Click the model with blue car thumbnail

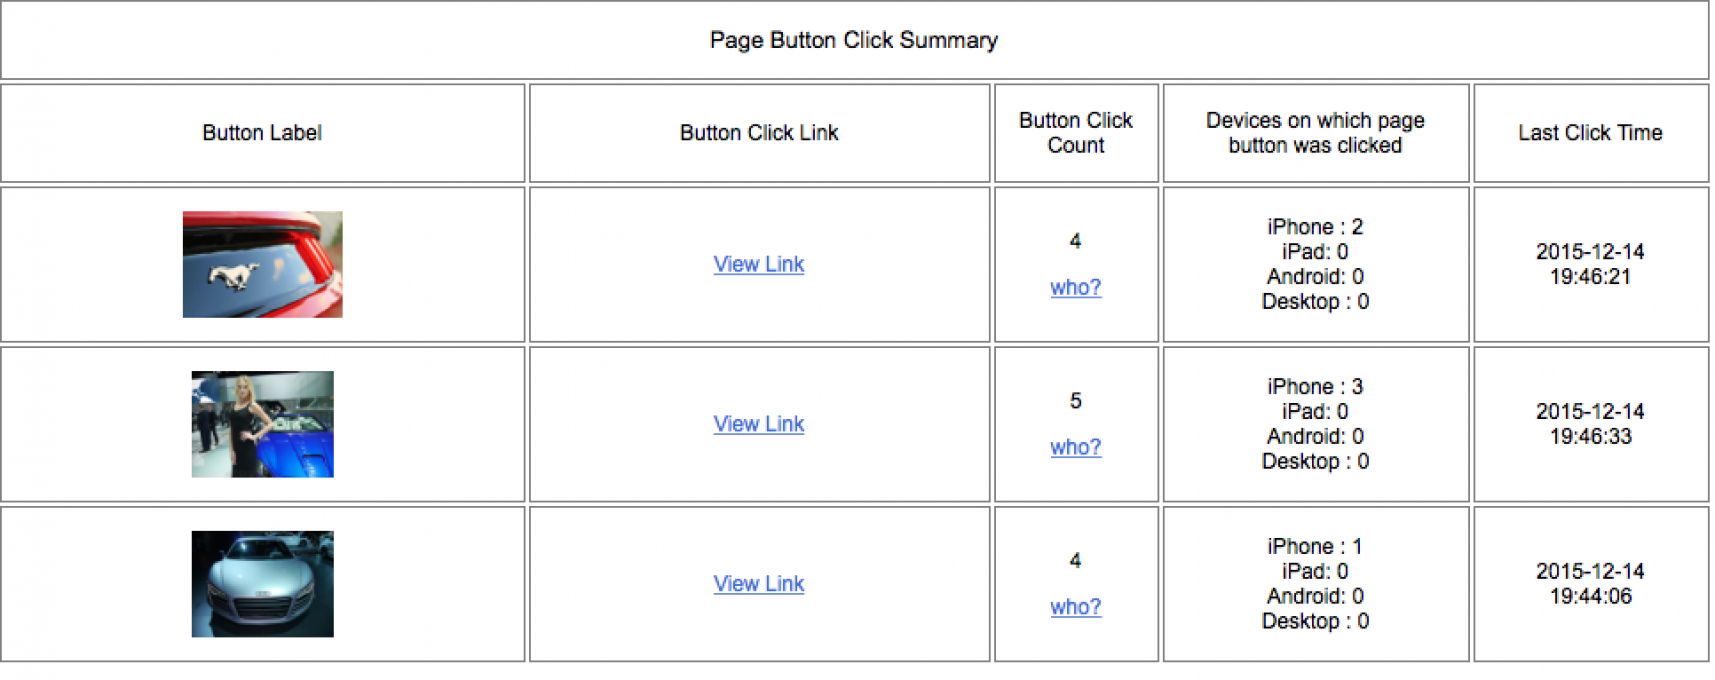tap(262, 424)
